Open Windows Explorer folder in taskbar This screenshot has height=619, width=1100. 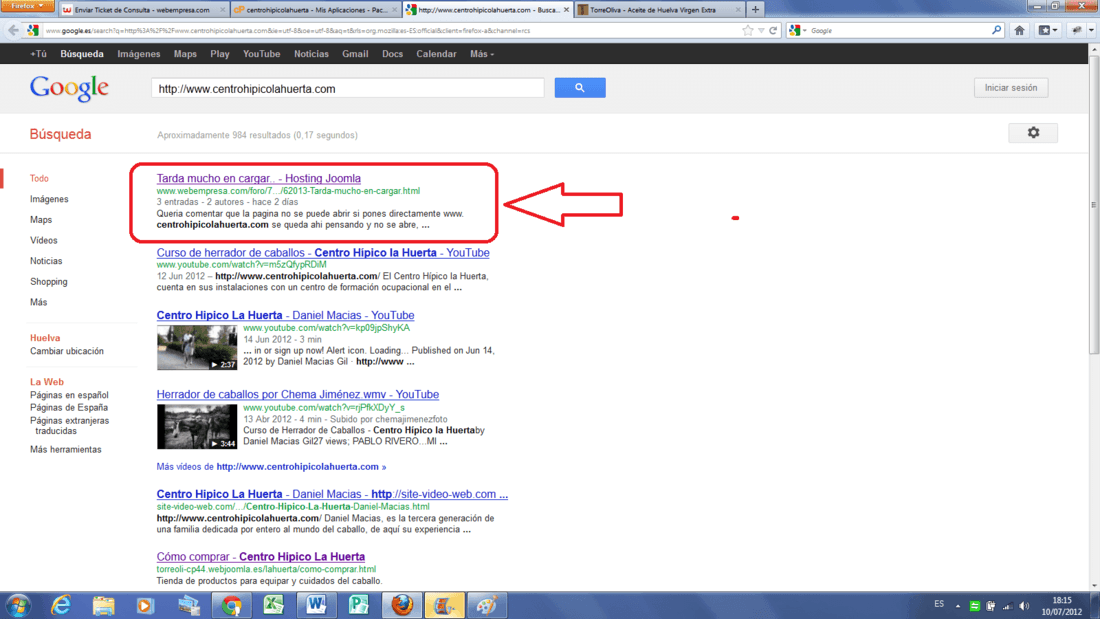click(x=103, y=605)
